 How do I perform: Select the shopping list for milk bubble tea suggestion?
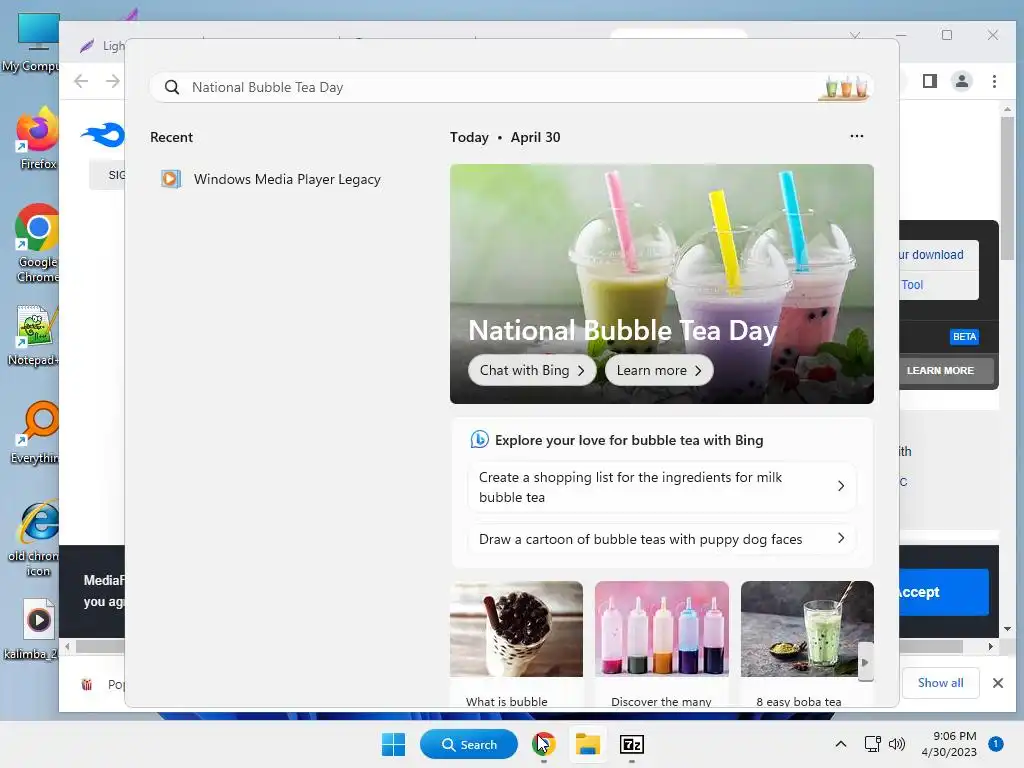[x=662, y=487]
